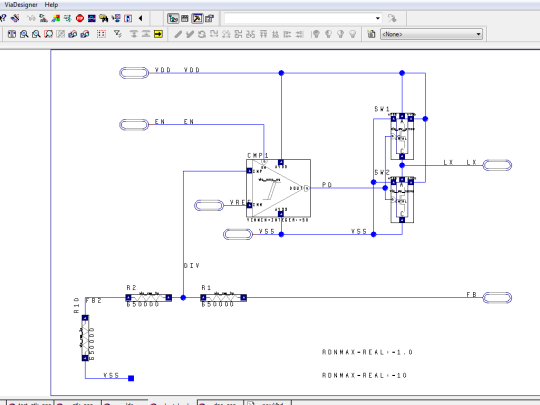
Task: Select resistor R2 in schematic
Action: click(148, 298)
